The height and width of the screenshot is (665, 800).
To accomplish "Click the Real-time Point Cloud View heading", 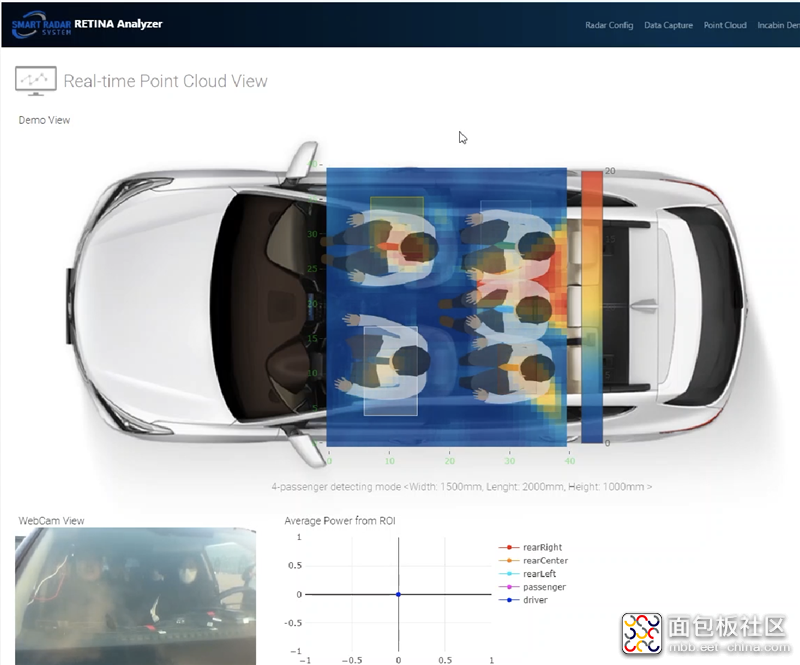I will pos(165,81).
